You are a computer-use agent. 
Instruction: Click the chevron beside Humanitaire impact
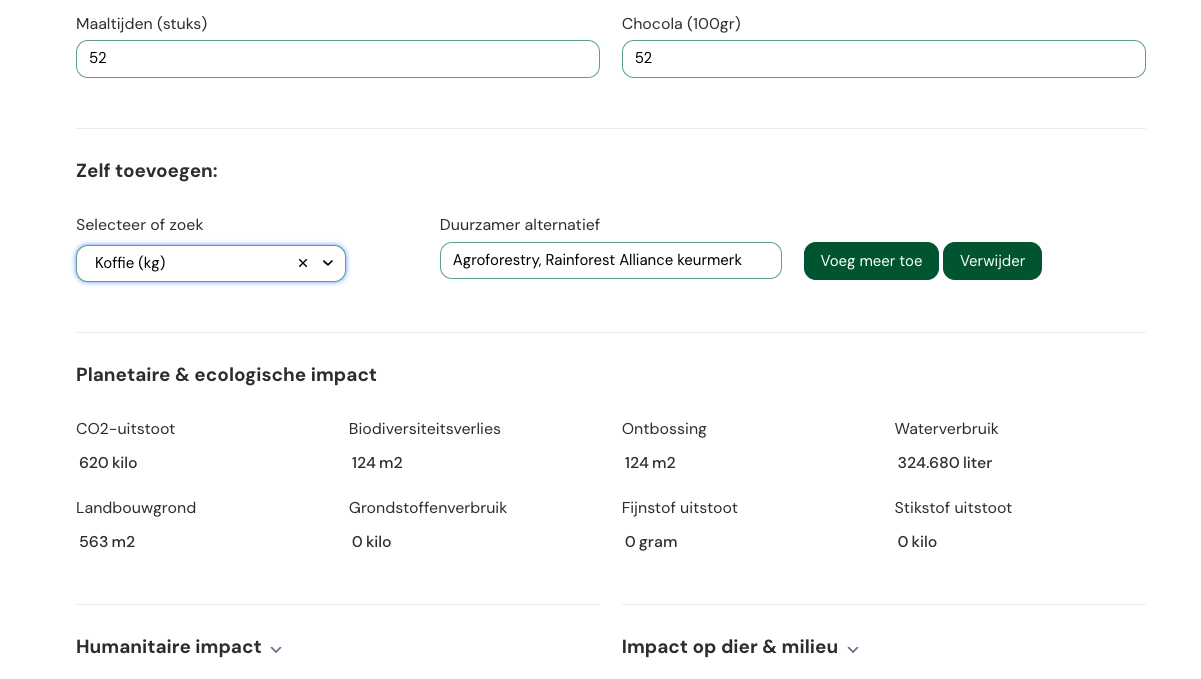(x=276, y=649)
